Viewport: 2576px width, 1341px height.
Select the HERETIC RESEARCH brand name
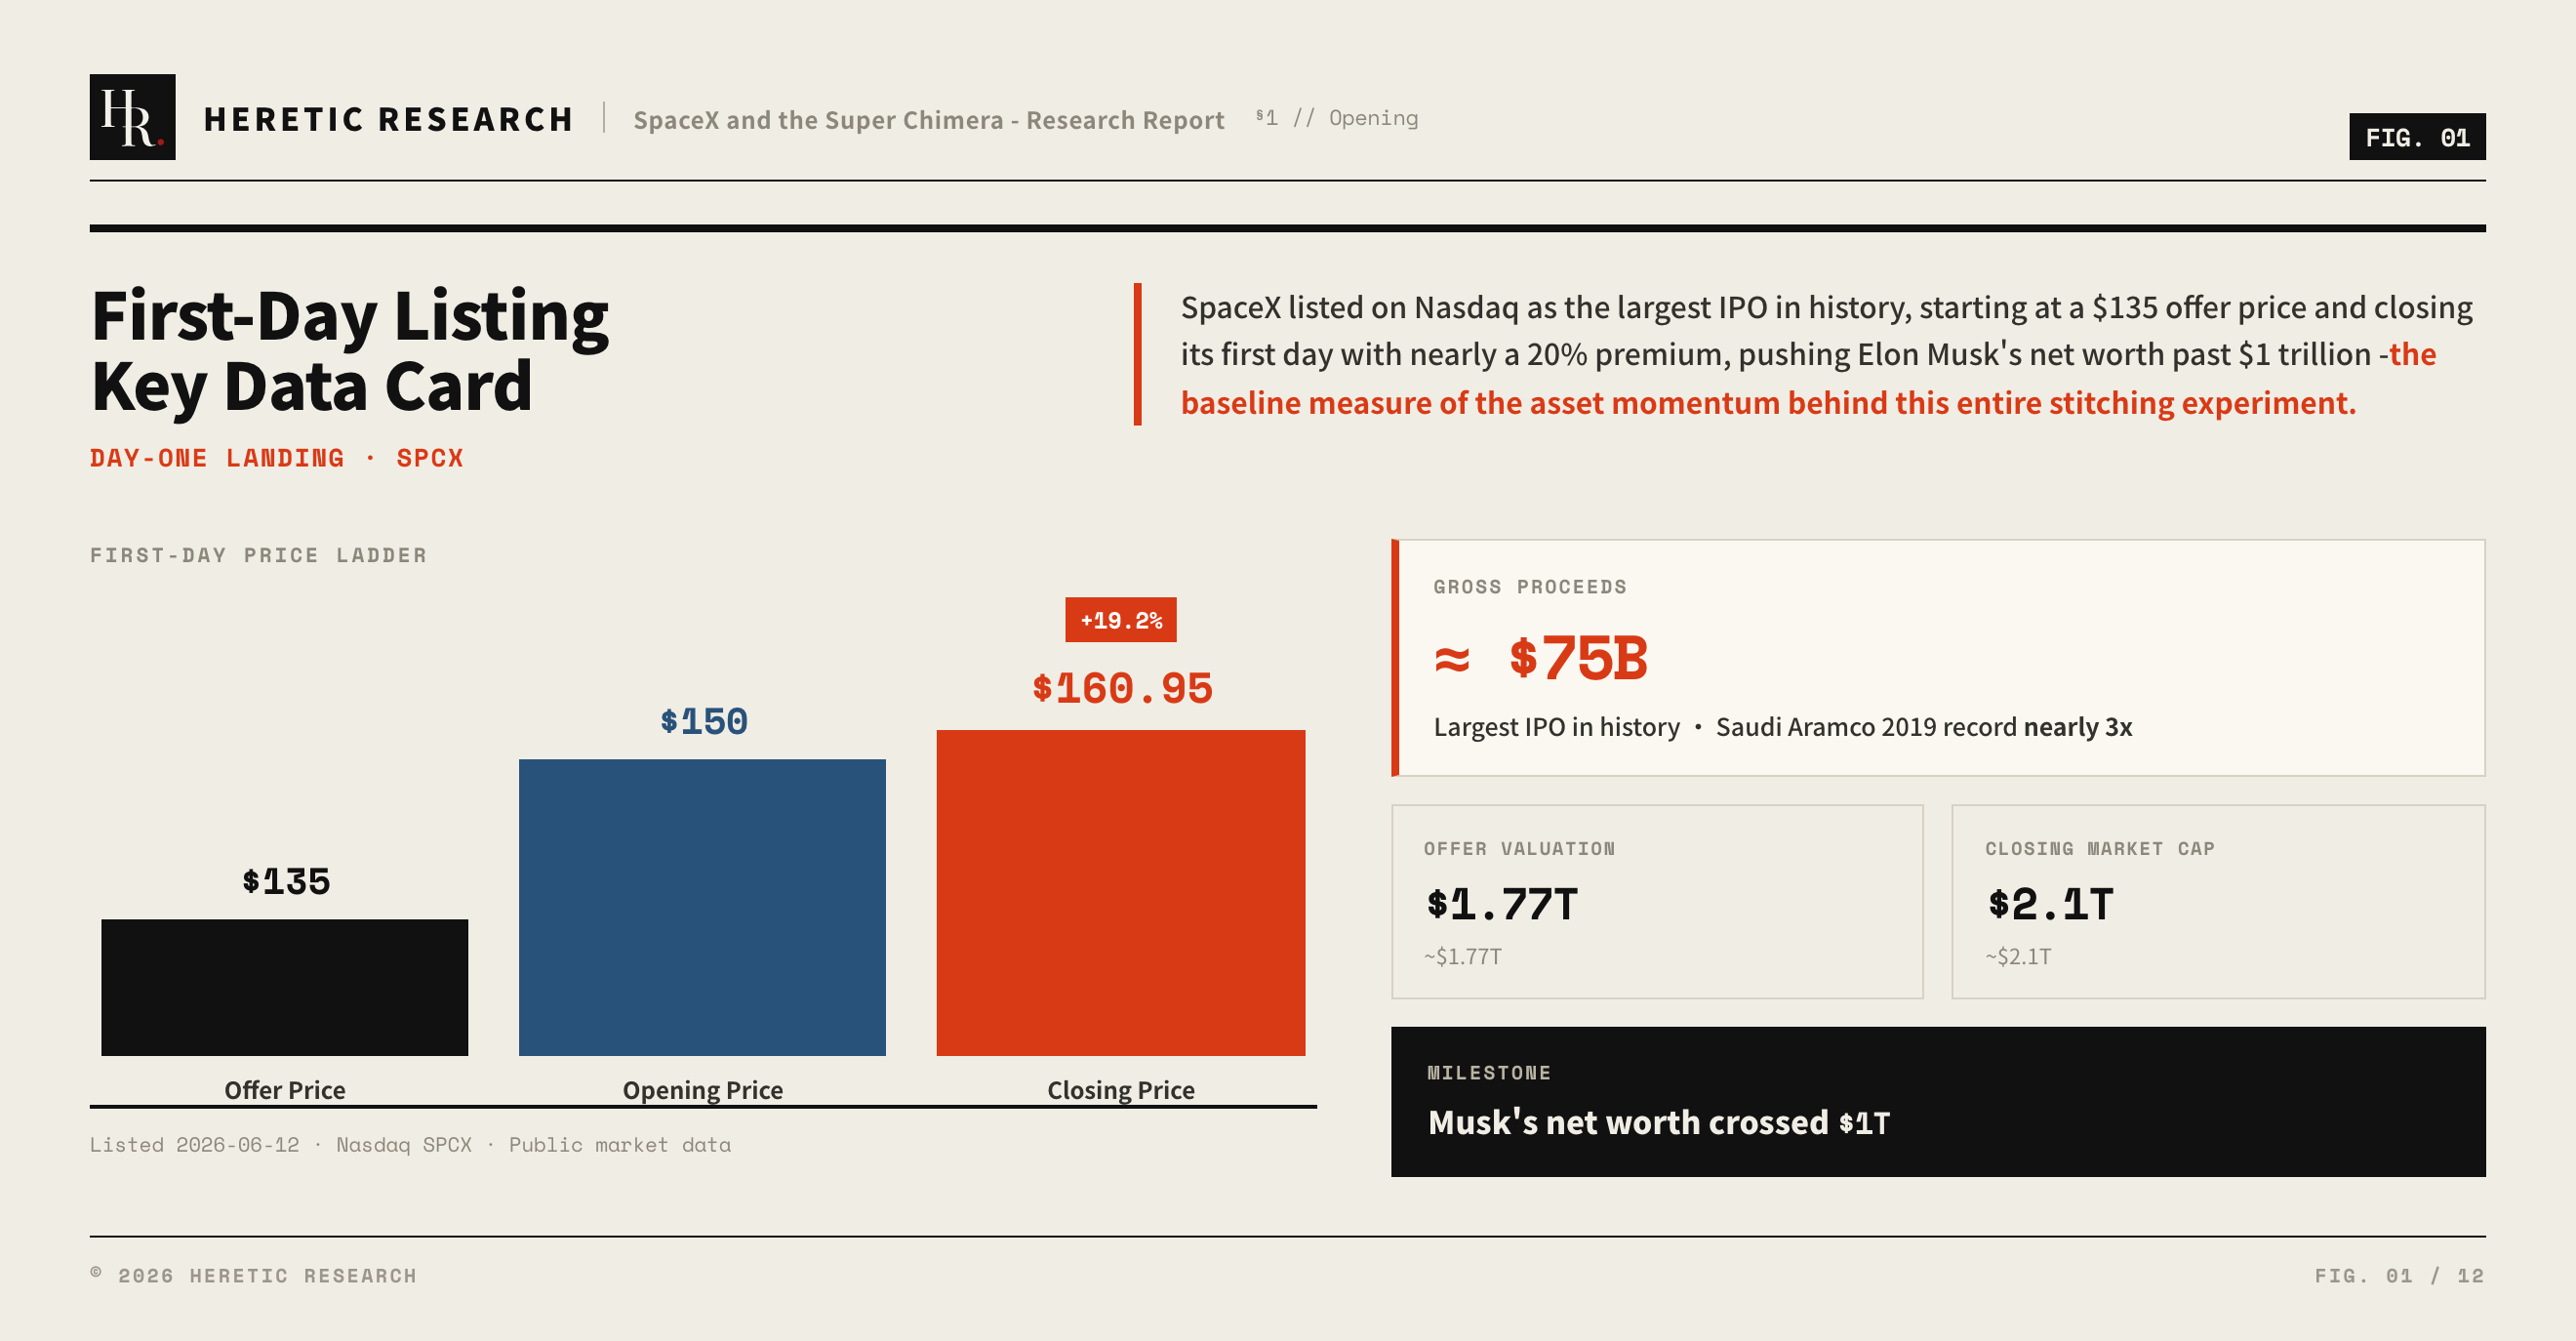pyautogui.click(x=388, y=119)
